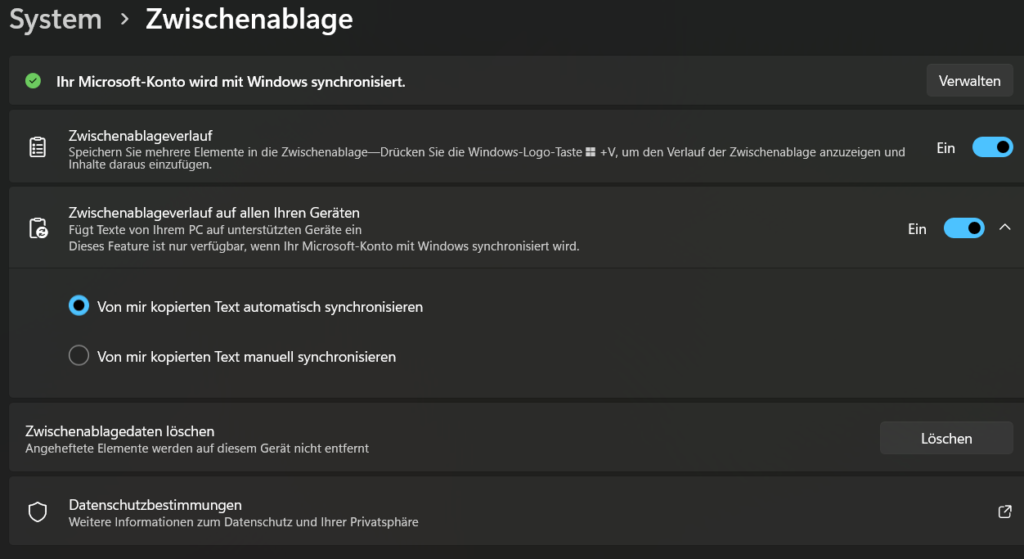1024x559 pixels.
Task: Click the Zwischenablageverlauf auf allen Ihren Geräten heading
Action: coord(214,213)
